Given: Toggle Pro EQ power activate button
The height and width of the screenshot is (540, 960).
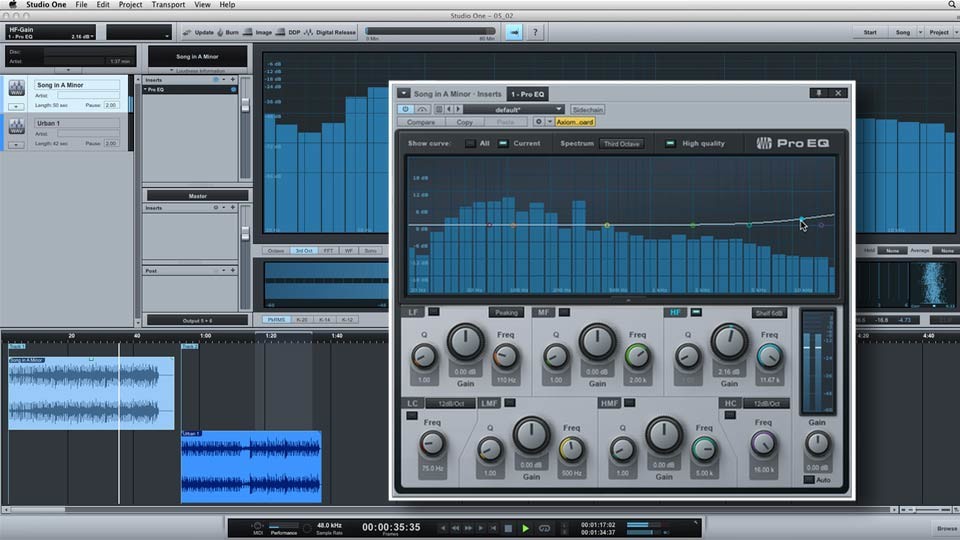Looking at the screenshot, I should (x=405, y=109).
